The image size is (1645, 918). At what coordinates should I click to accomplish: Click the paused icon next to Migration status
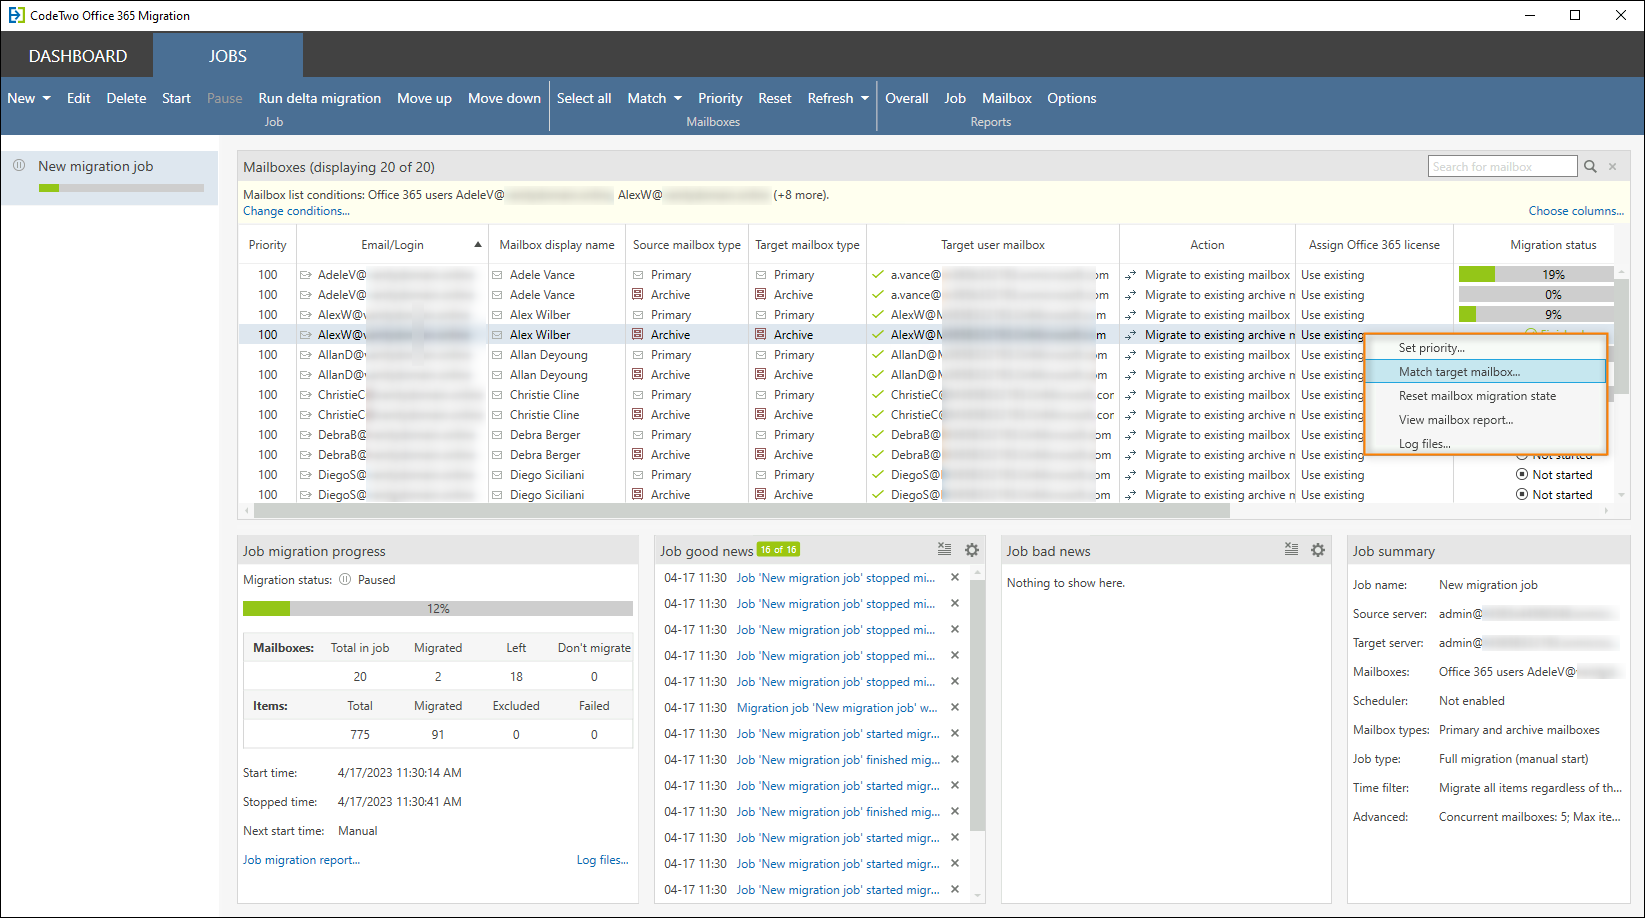click(x=345, y=579)
